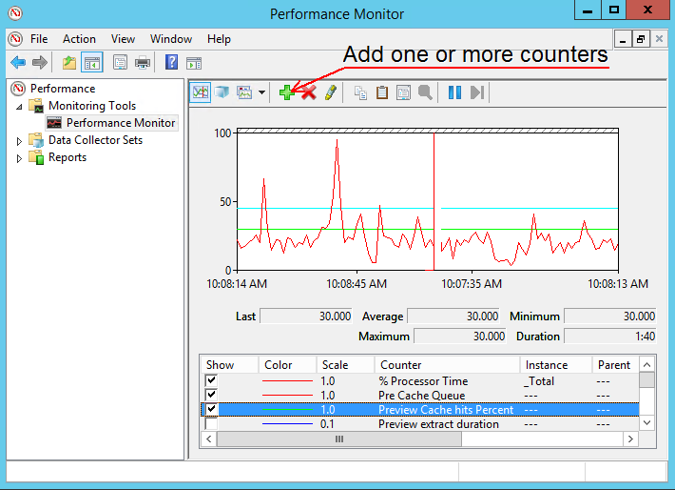This screenshot has height=490, width=675.
Task: Uncheck Show for Pre Cache Queue
Action: 211,395
